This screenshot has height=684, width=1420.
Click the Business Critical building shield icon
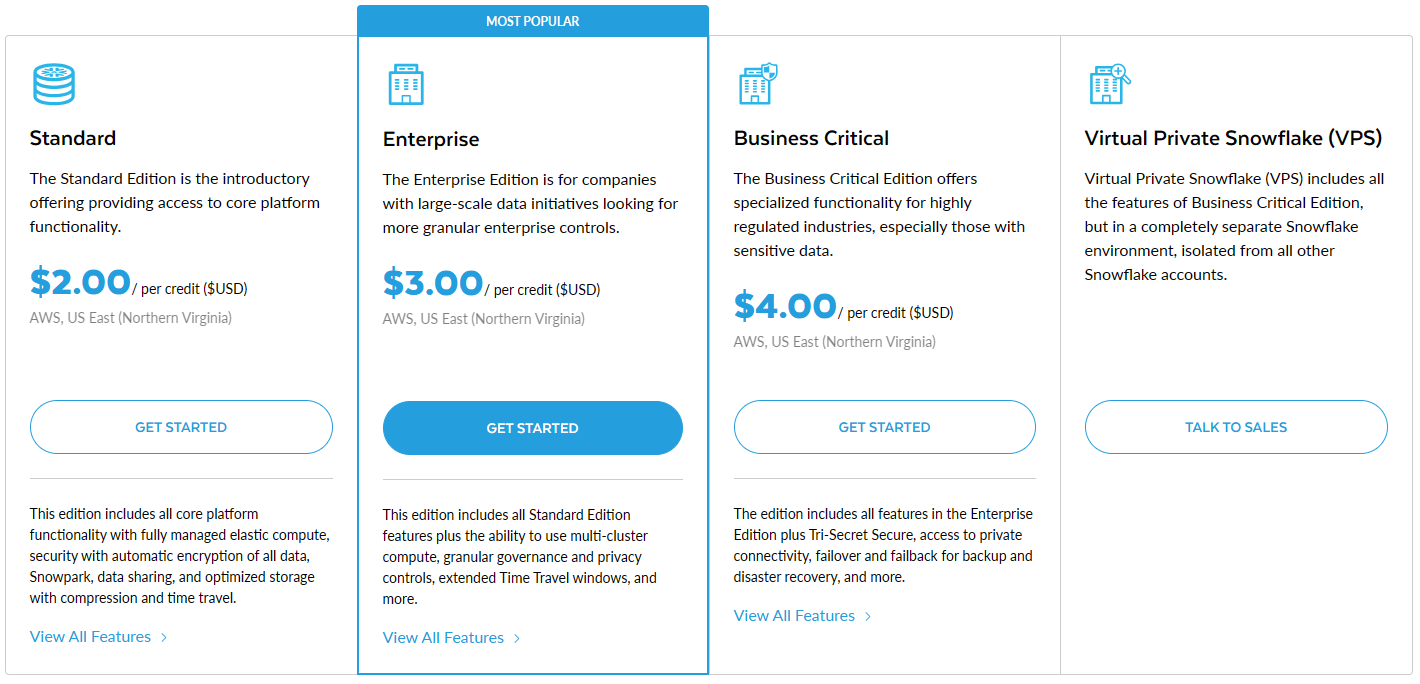757,84
